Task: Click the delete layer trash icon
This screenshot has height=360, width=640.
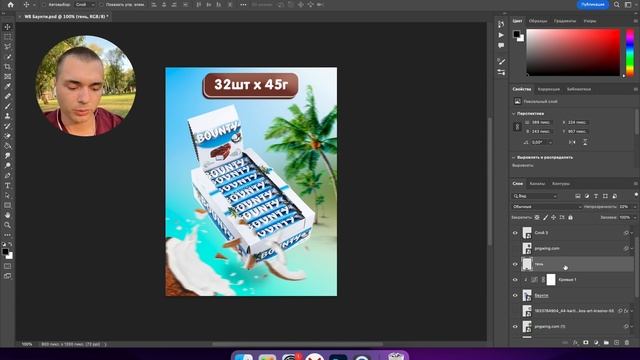Action: [x=627, y=342]
